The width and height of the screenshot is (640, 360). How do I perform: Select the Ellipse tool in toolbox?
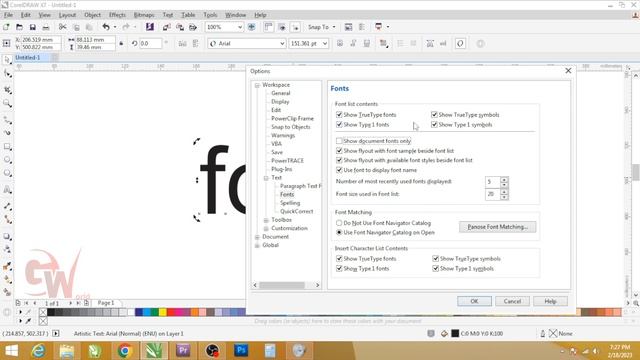tap(7, 160)
